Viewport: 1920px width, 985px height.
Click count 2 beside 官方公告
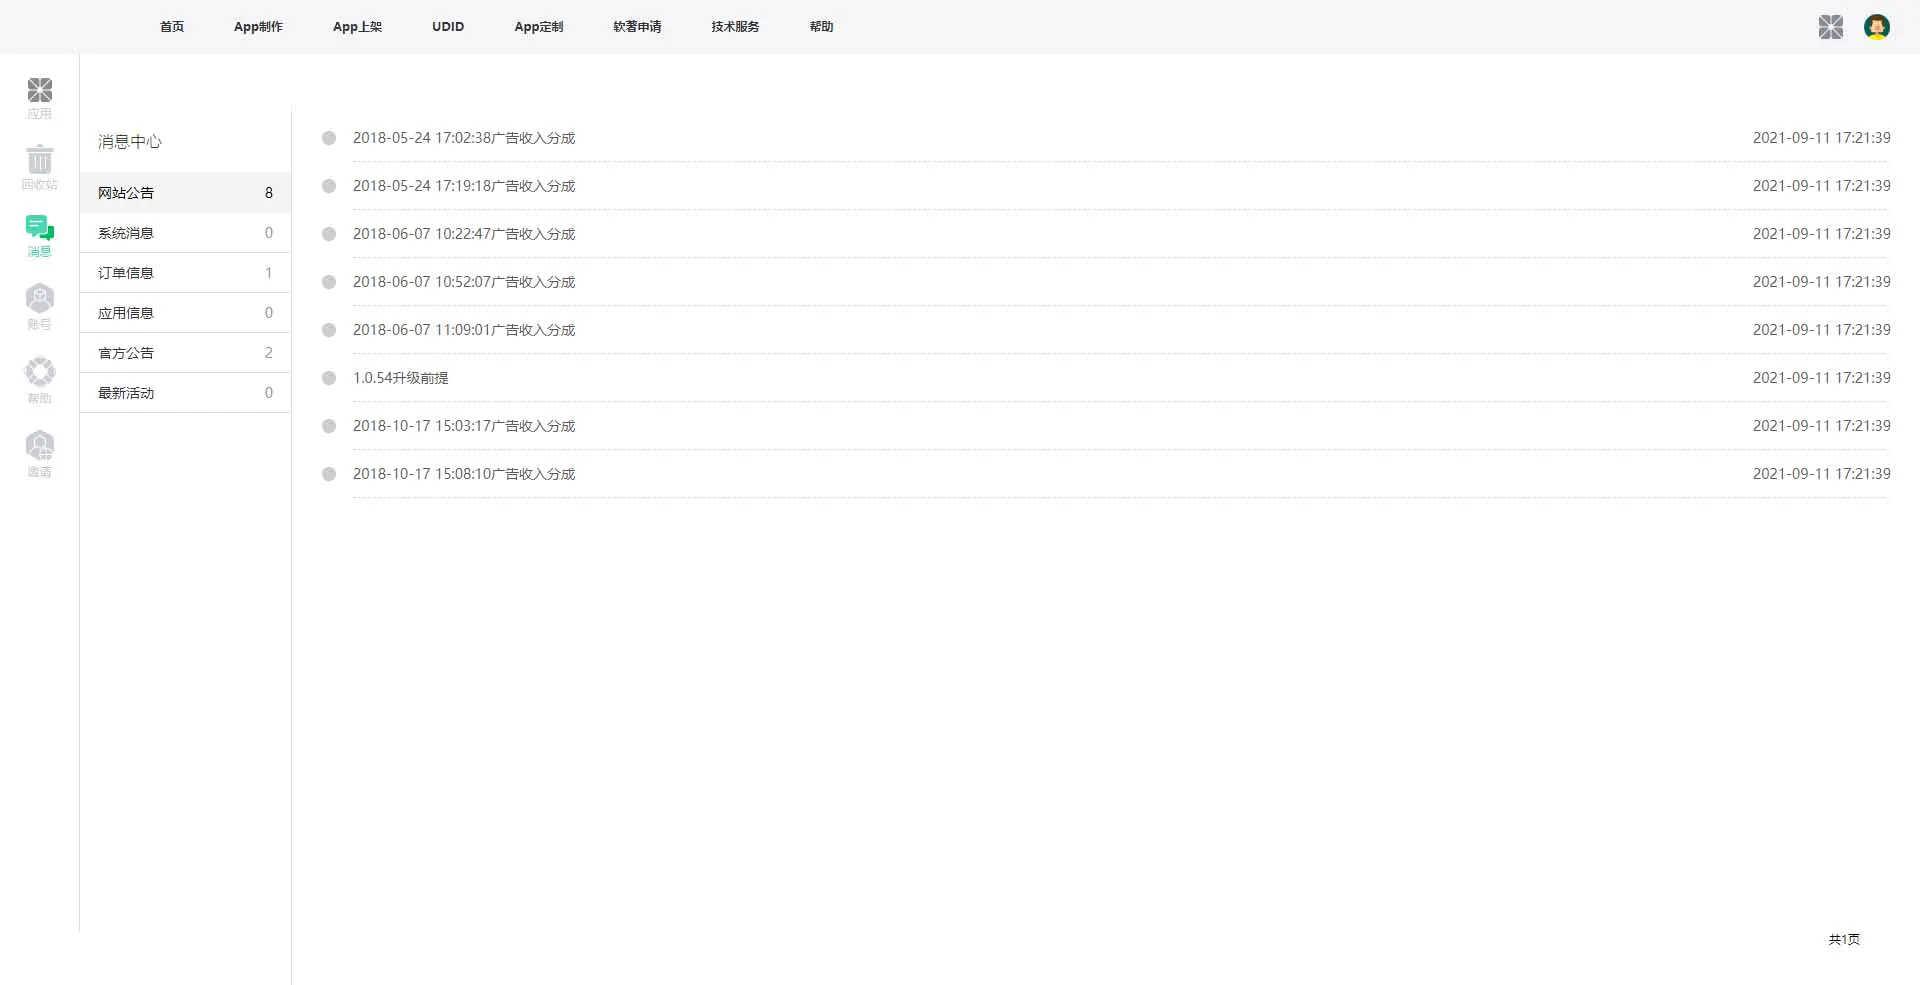point(268,353)
